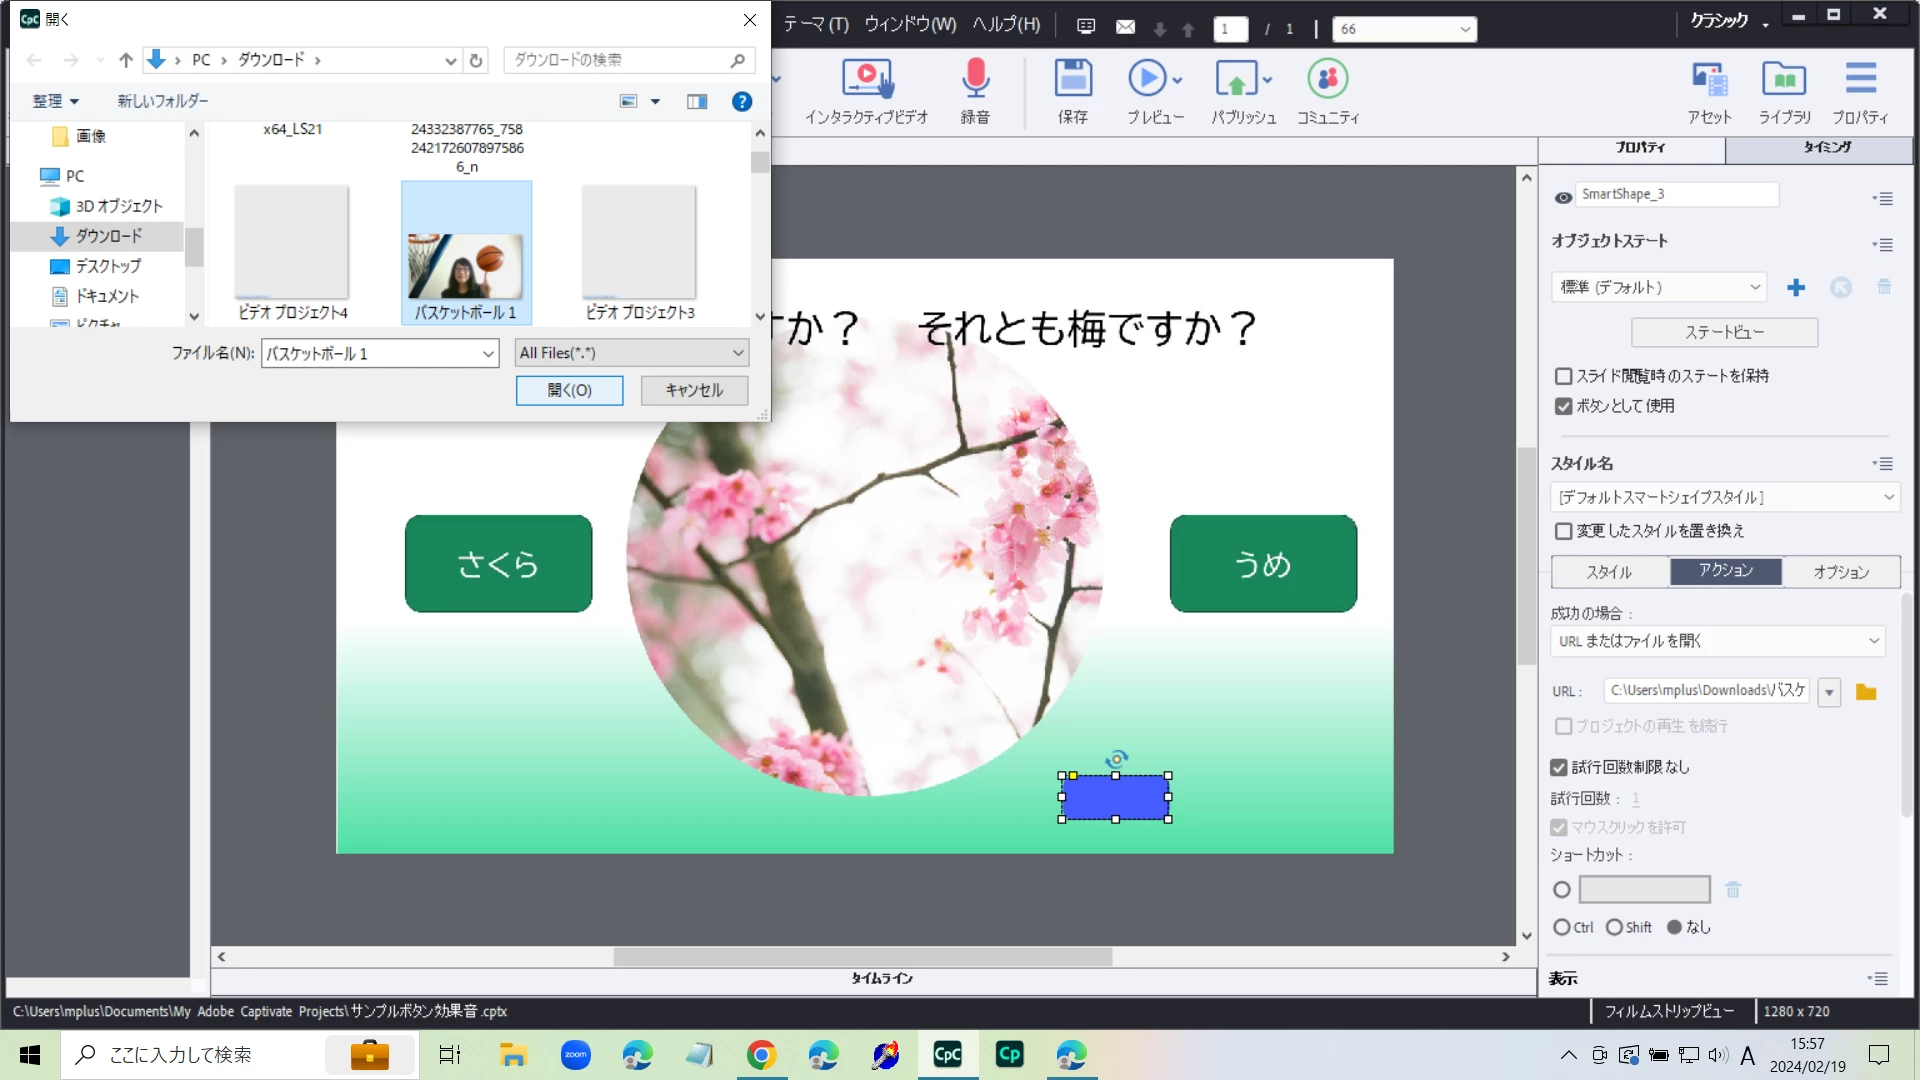Click the プレビュー play icon
1920x1080 pixels.
point(1147,79)
